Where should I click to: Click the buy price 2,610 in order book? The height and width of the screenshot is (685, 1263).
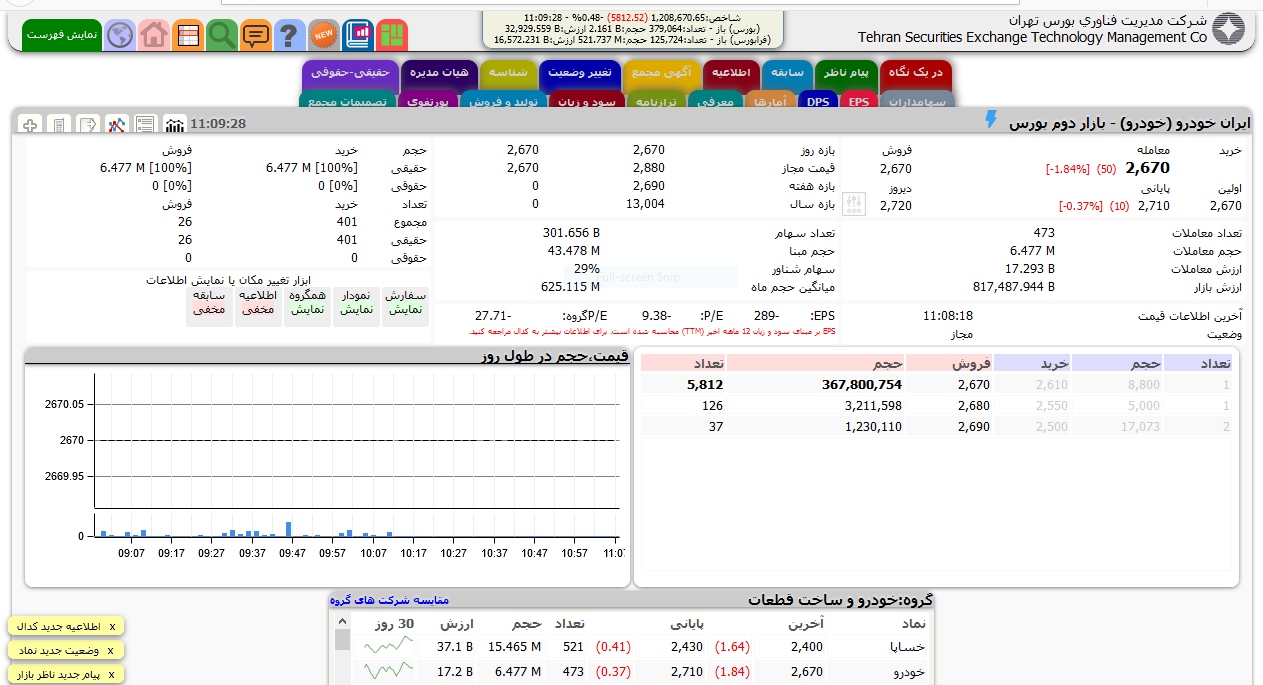1051,384
